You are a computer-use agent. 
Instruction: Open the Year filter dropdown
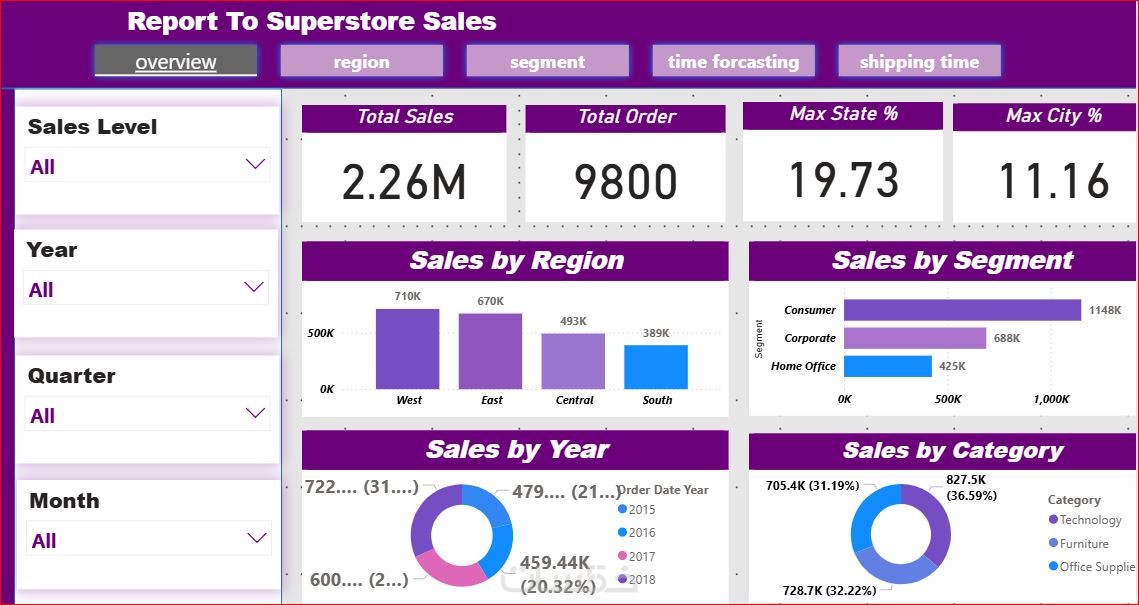pos(255,288)
